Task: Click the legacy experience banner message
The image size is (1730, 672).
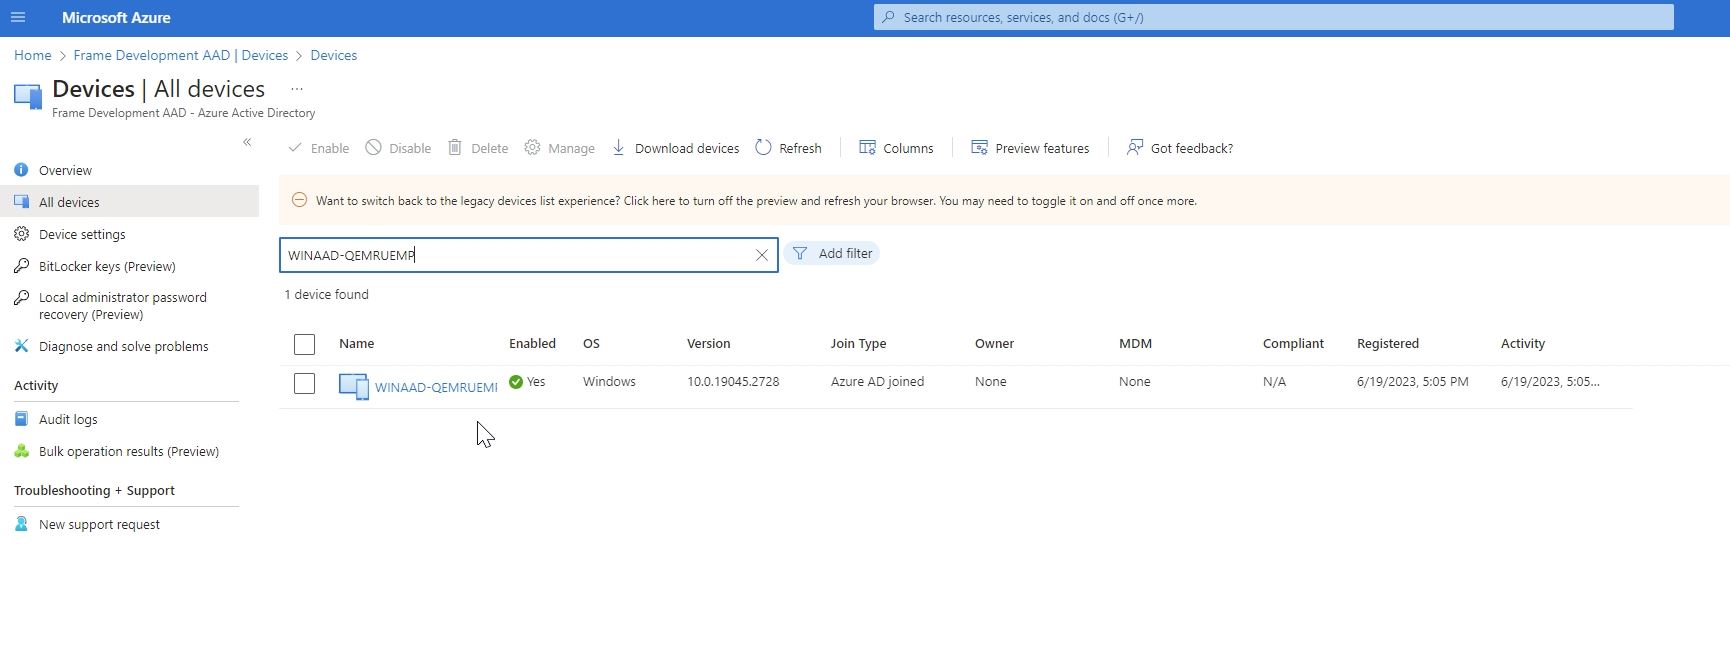Action: pos(756,201)
